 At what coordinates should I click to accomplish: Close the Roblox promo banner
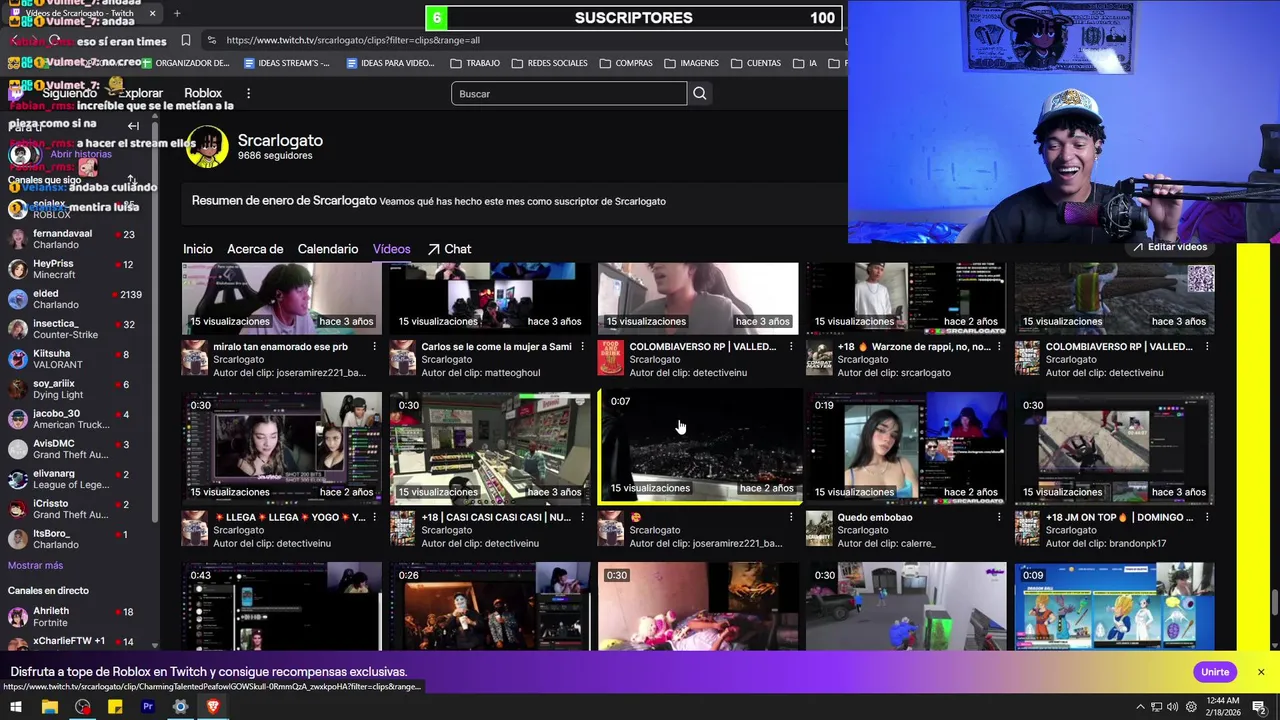tap(1261, 672)
